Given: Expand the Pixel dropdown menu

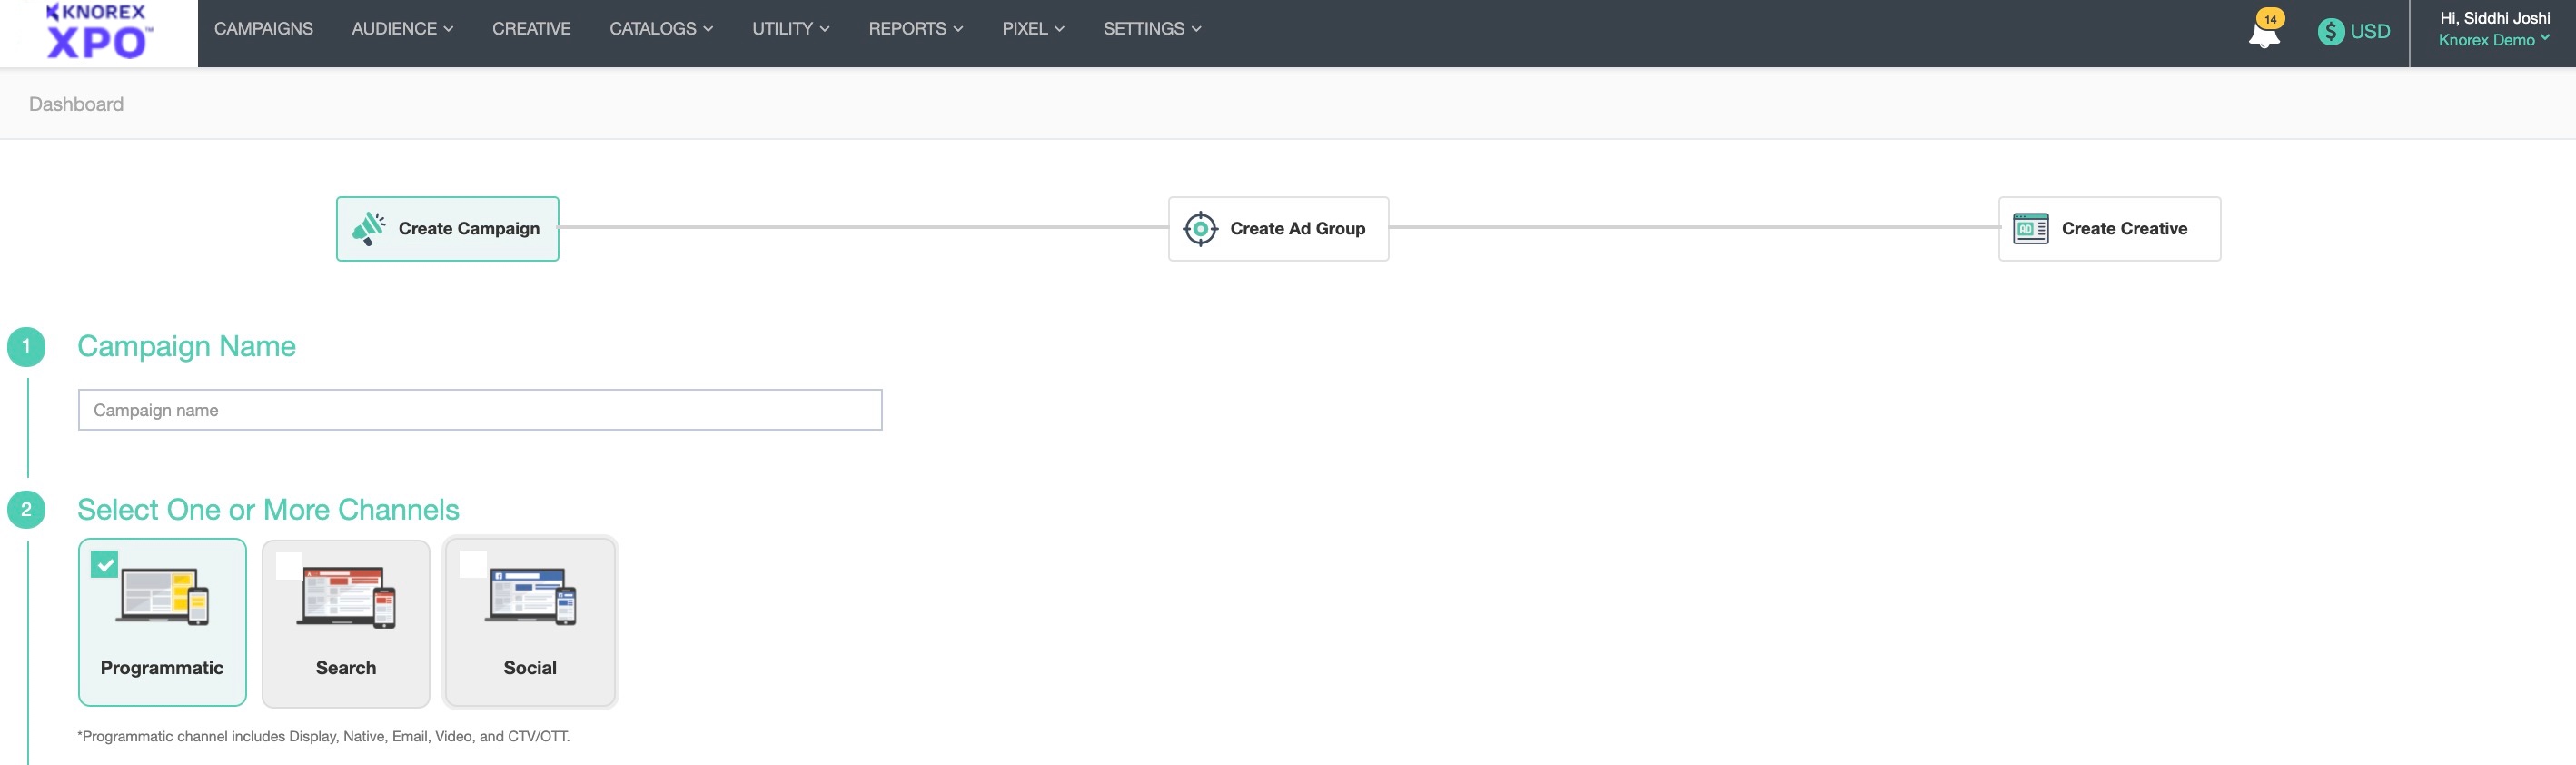Looking at the screenshot, I should [x=1033, y=29].
